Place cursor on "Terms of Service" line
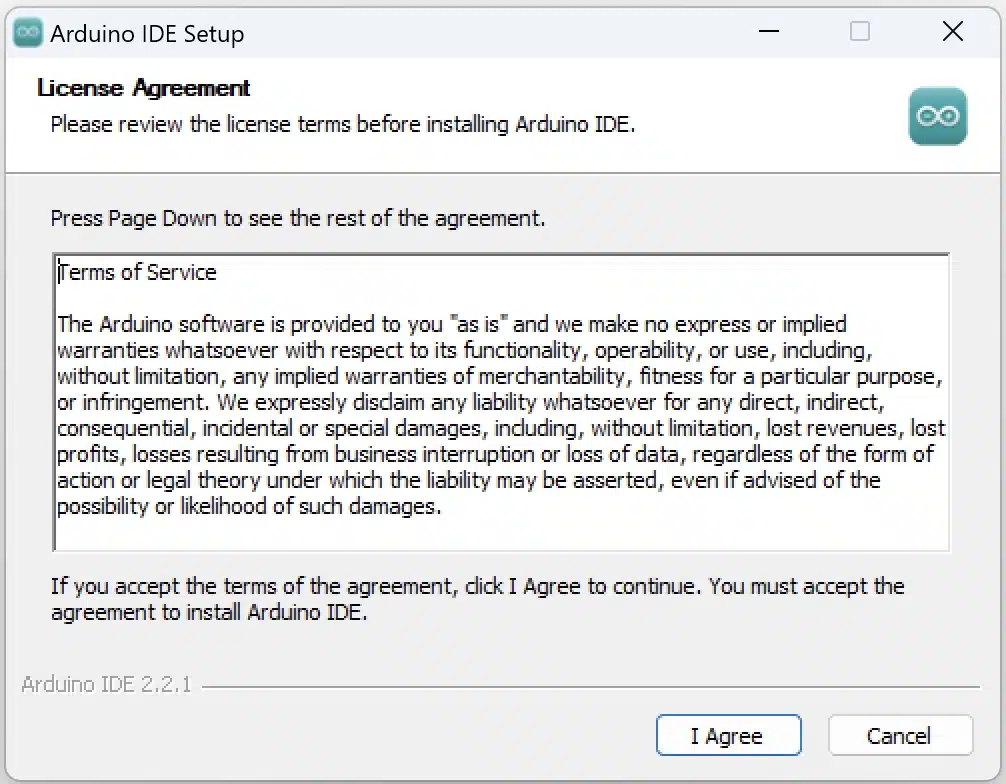 click(x=137, y=272)
